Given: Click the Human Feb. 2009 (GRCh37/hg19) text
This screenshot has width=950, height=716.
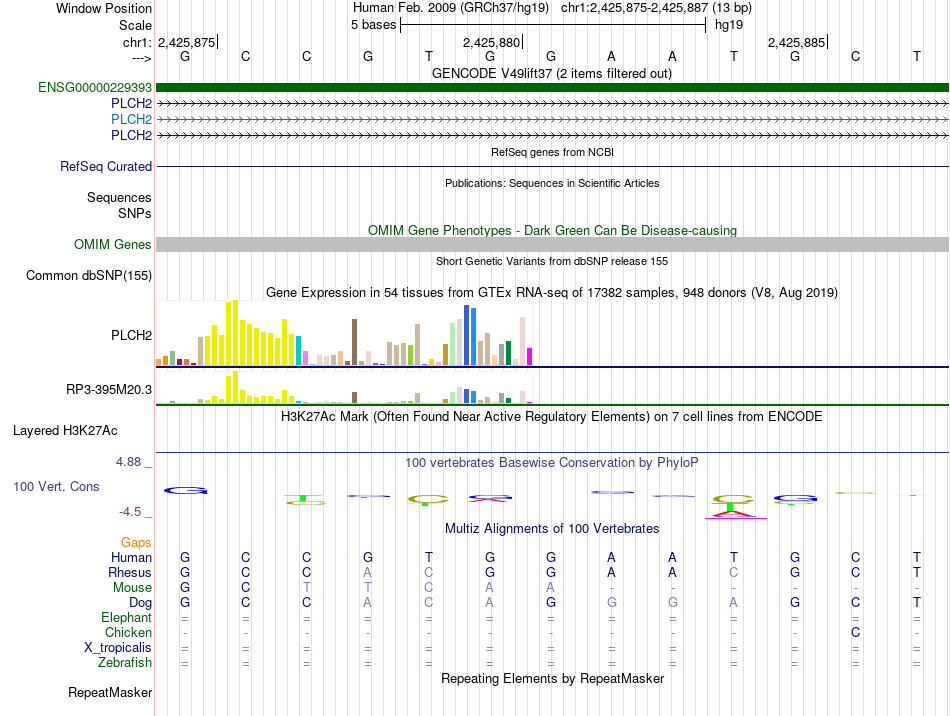Looking at the screenshot, I should [451, 8].
